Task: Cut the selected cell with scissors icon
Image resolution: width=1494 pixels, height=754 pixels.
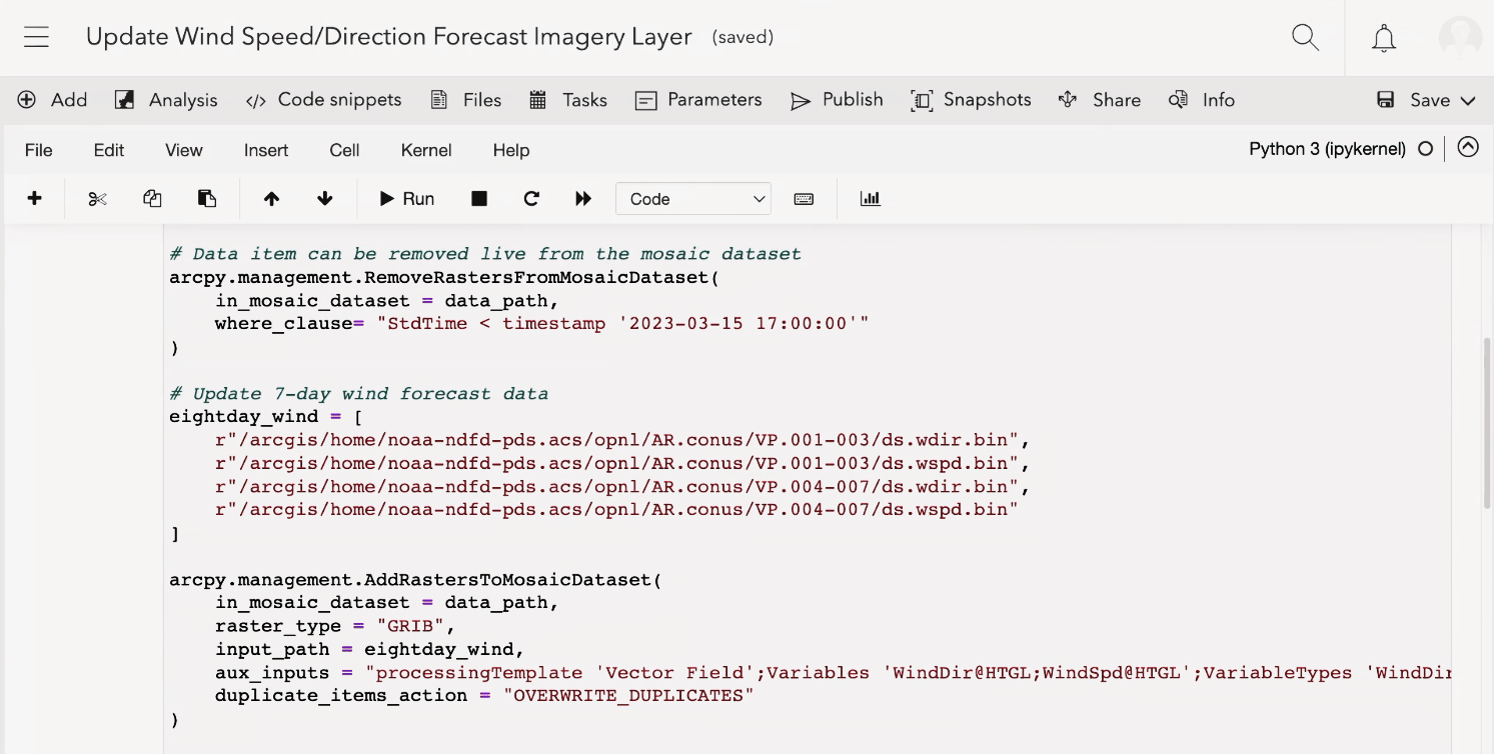Action: click(97, 199)
